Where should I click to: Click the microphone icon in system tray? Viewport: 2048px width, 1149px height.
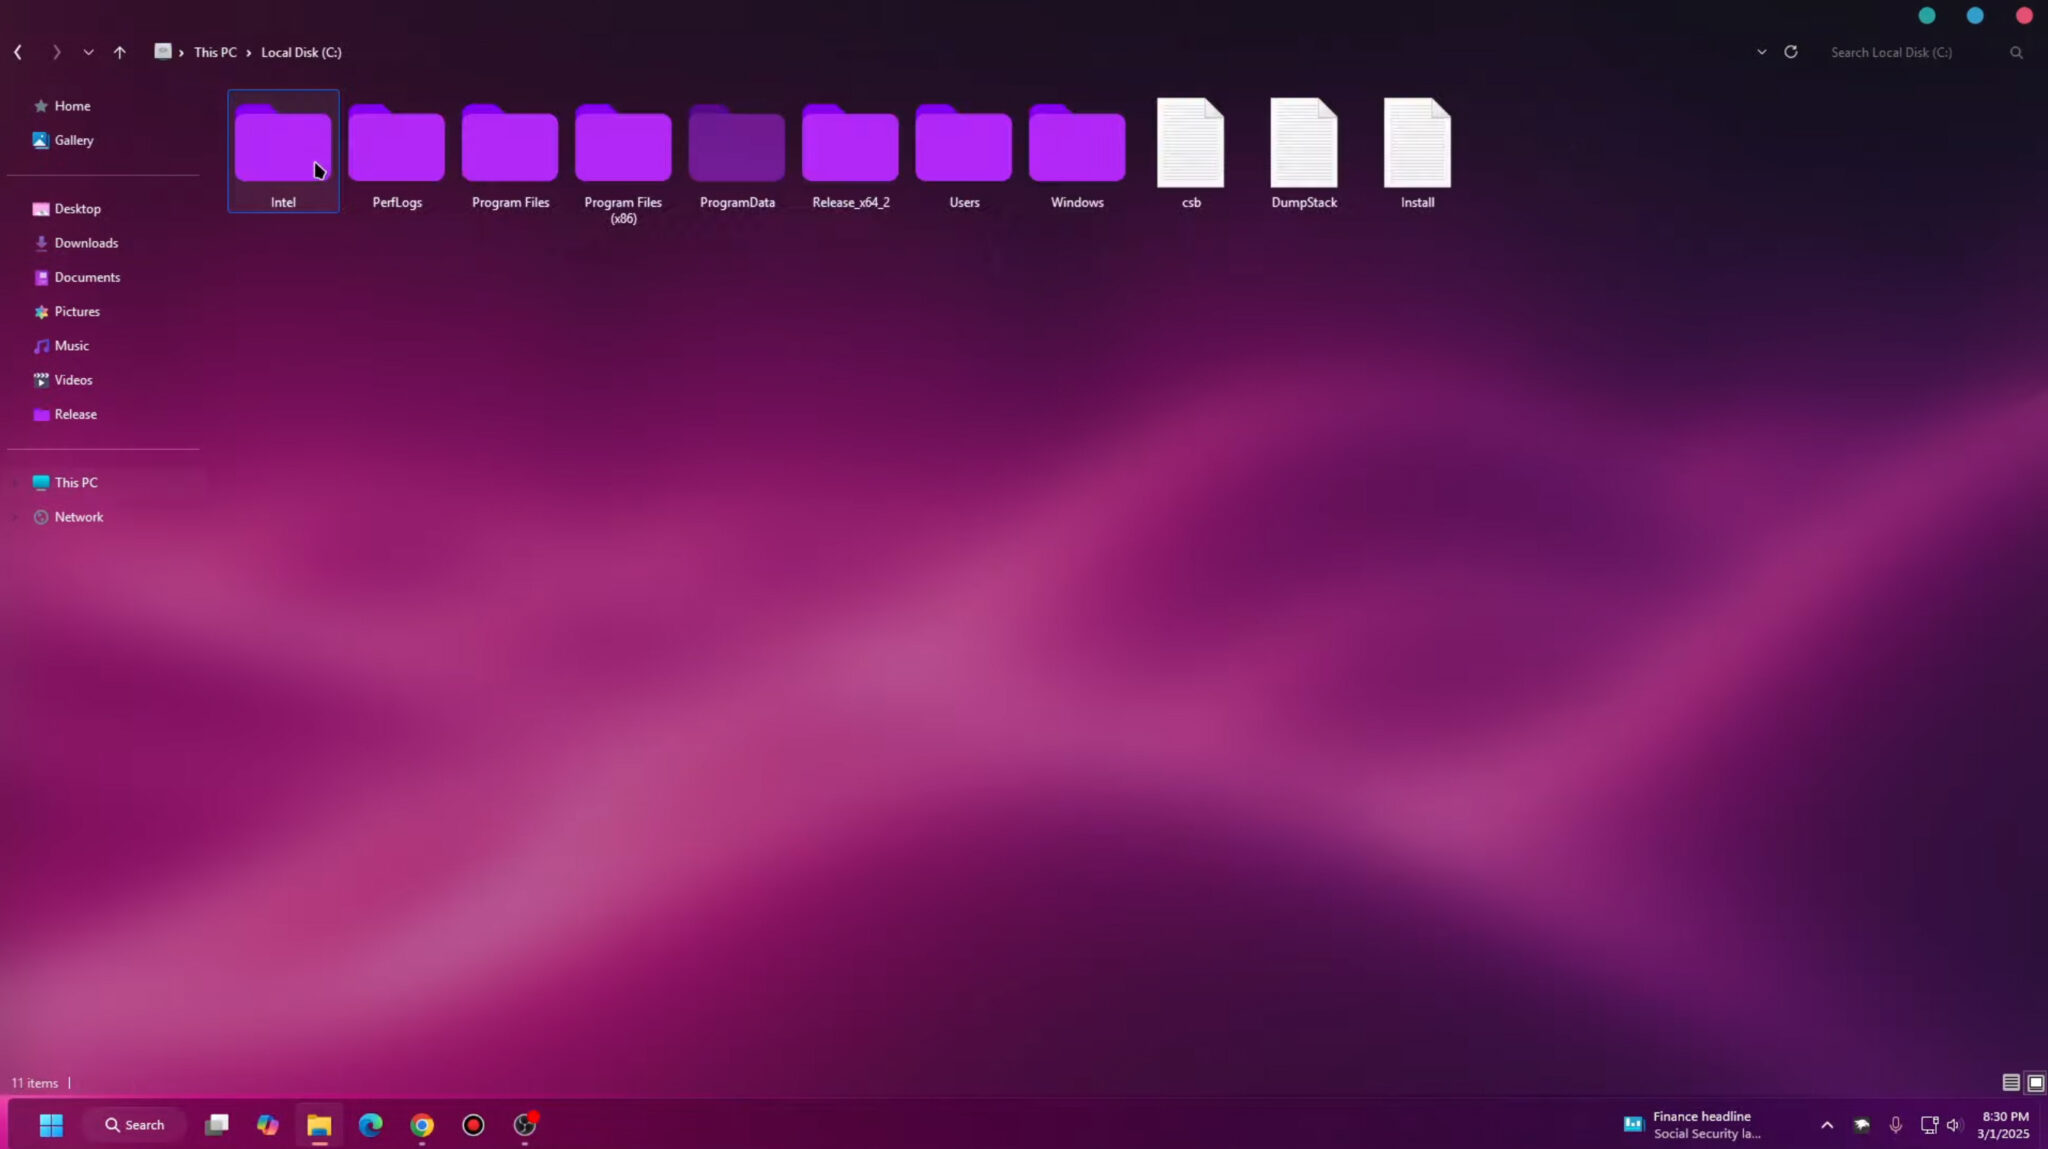1895,1124
